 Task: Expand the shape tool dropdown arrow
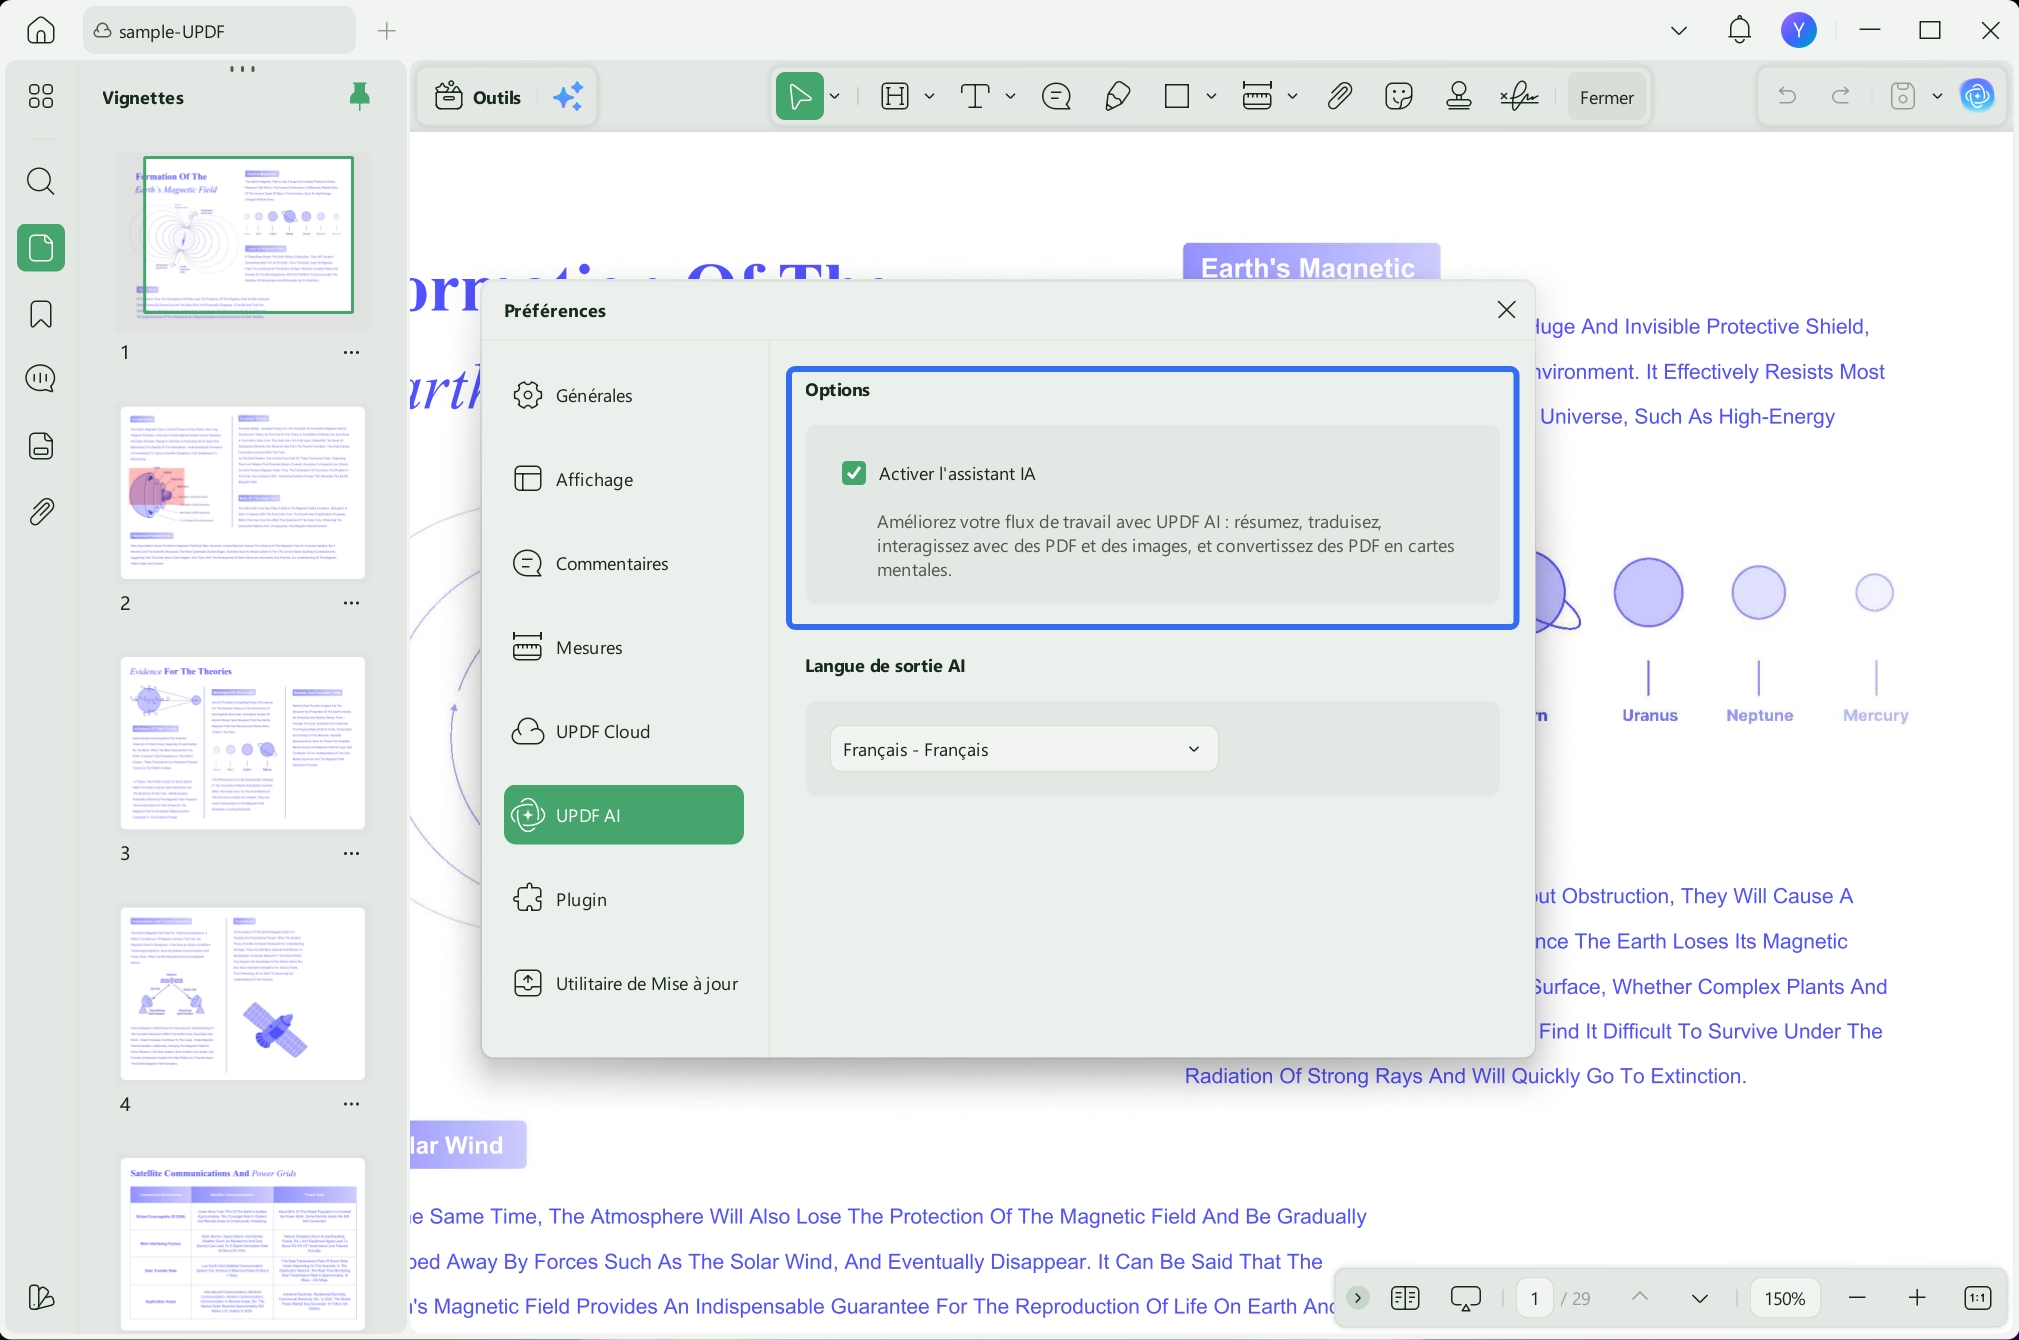(x=1212, y=97)
